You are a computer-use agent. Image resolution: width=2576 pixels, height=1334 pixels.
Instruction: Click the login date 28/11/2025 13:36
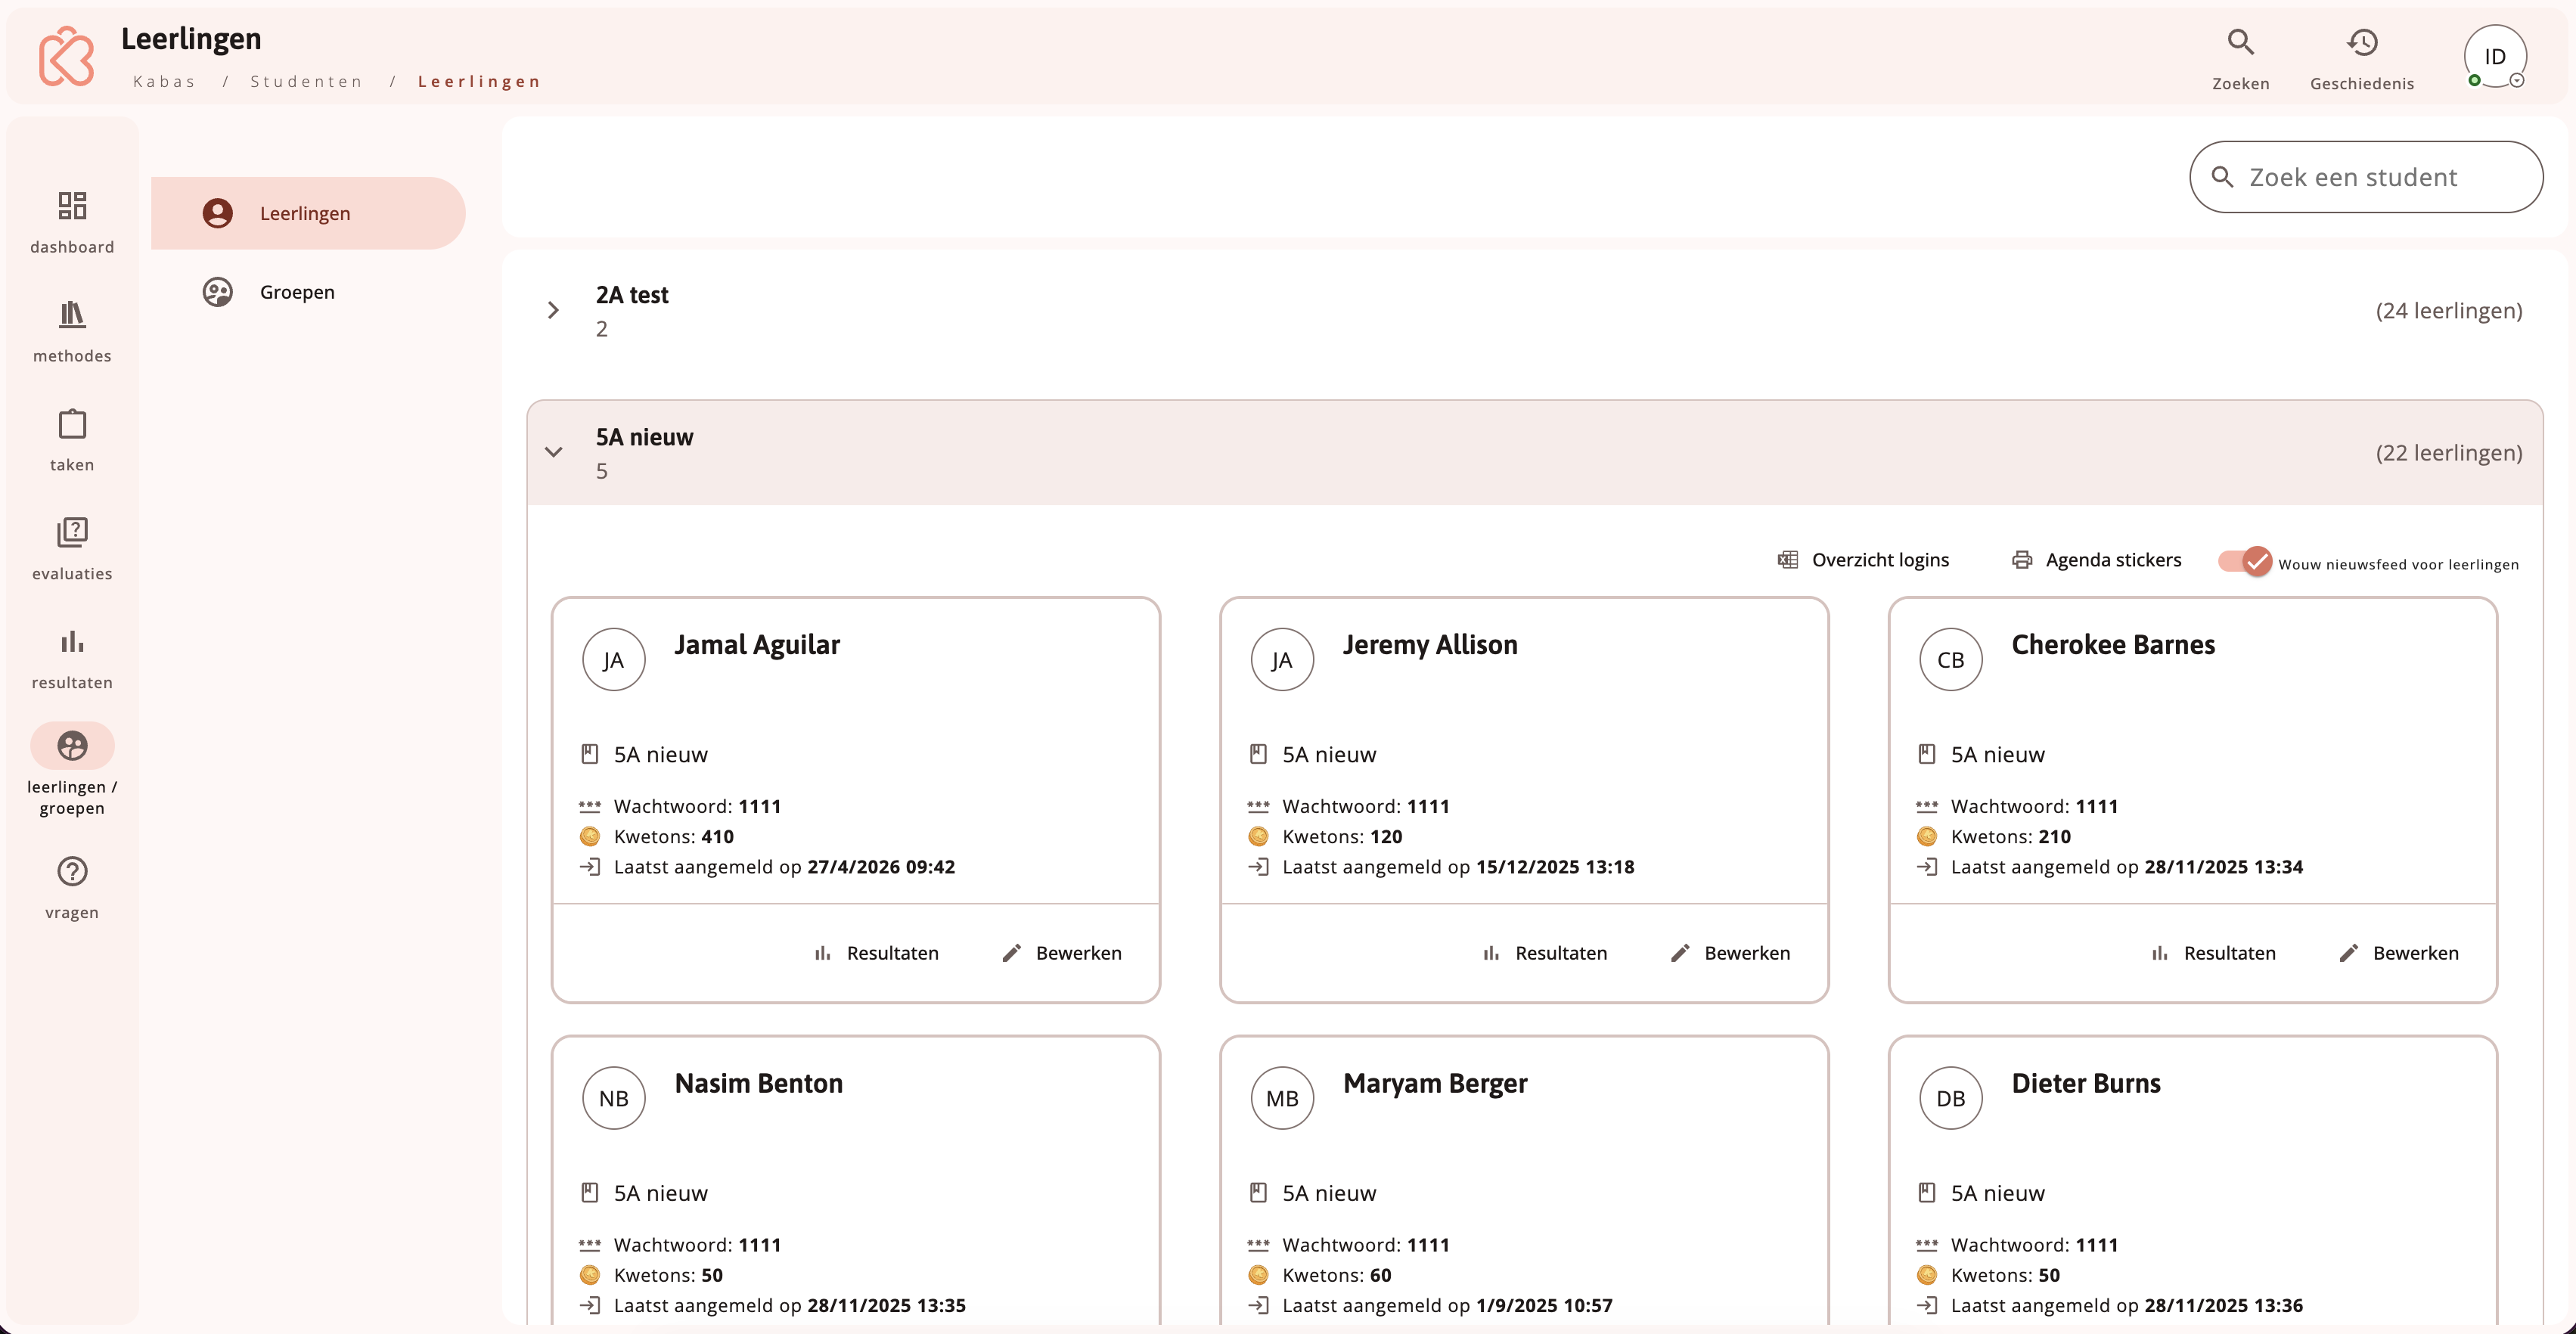point(2224,1305)
